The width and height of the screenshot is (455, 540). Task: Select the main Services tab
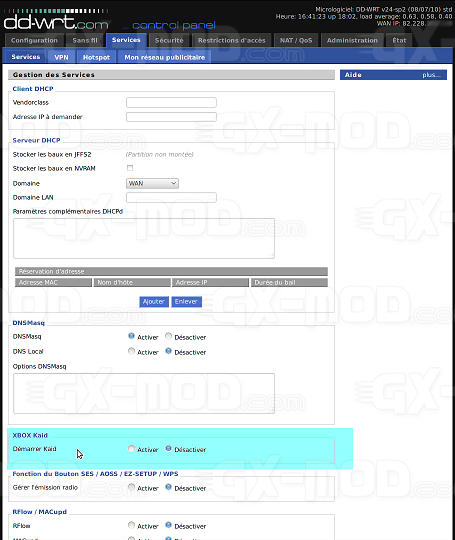[x=126, y=40]
